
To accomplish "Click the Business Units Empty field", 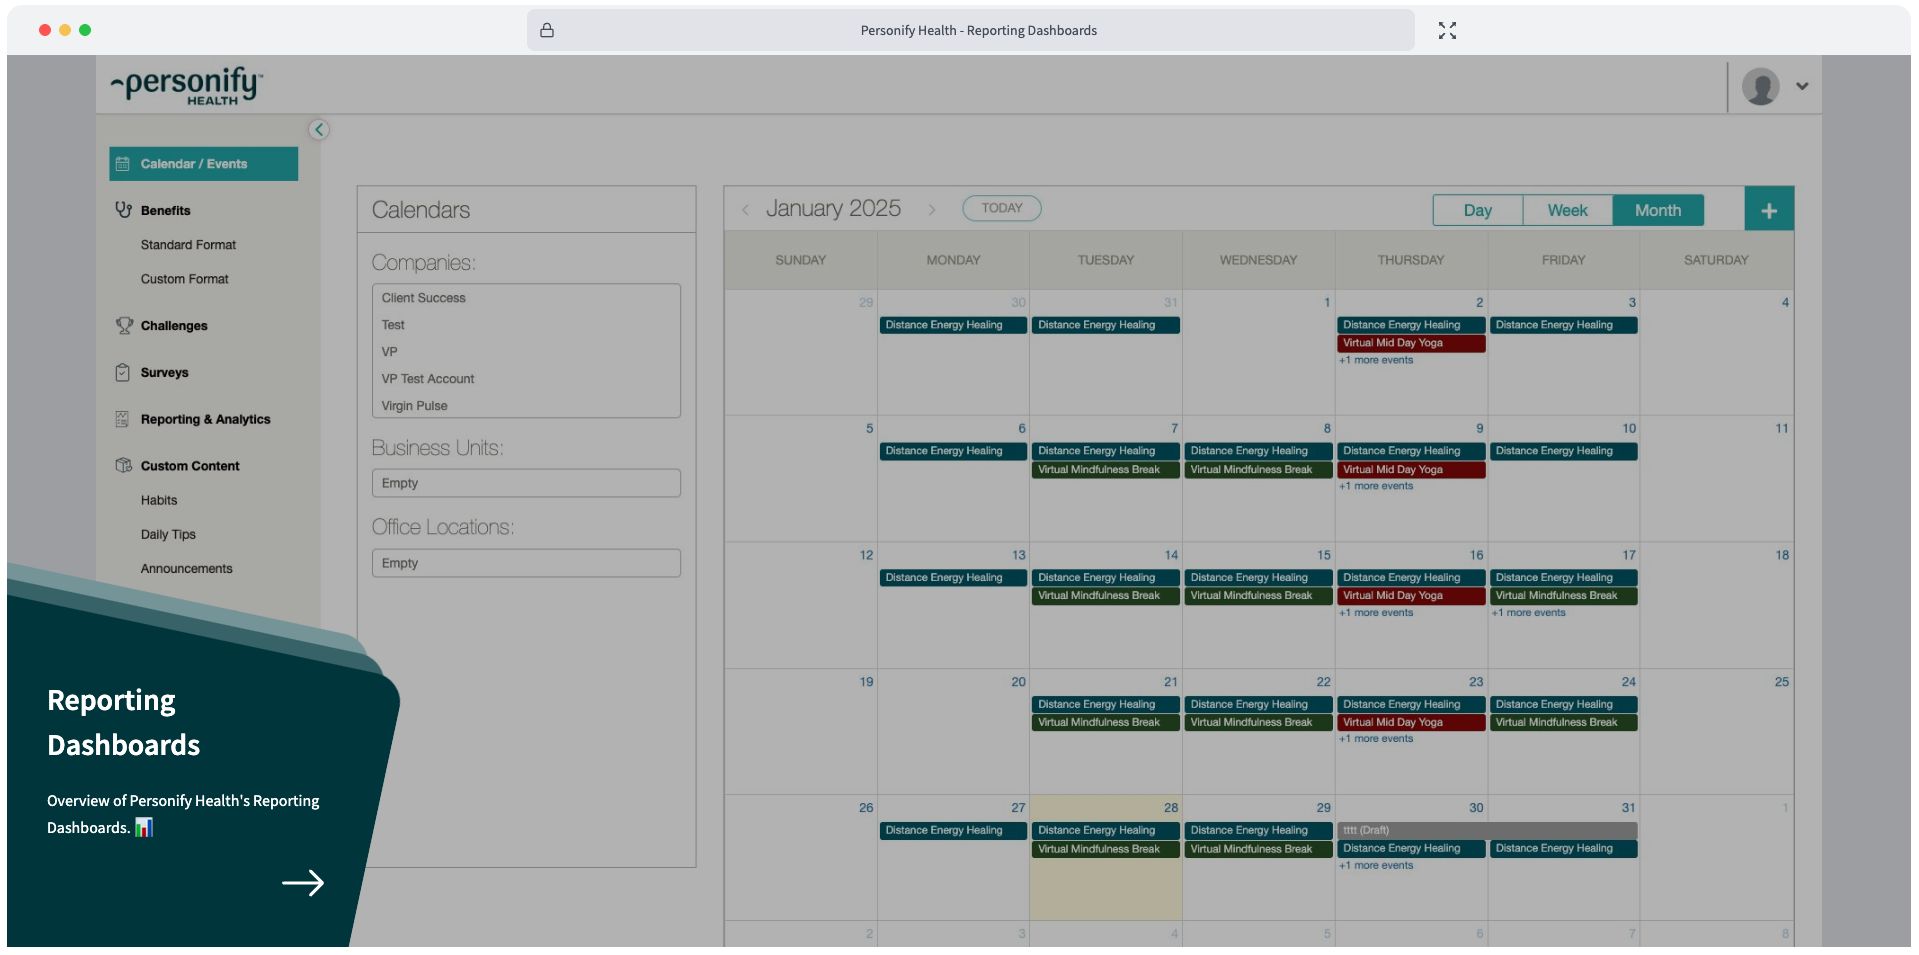I will [526, 483].
